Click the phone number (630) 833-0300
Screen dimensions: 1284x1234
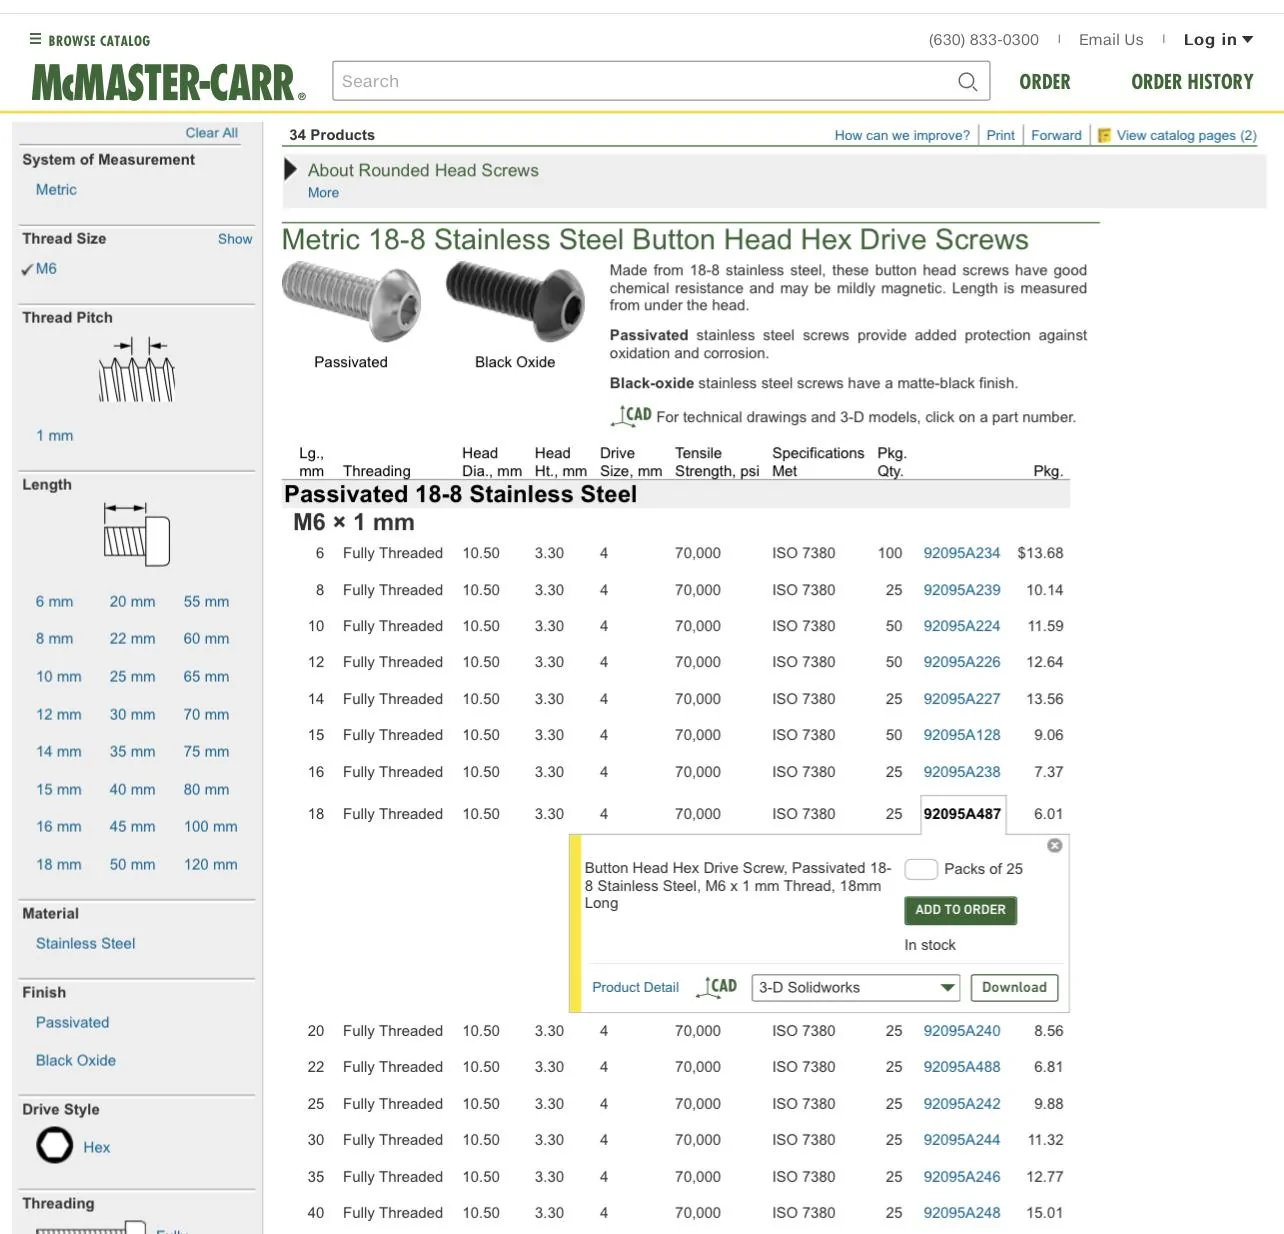click(x=984, y=40)
